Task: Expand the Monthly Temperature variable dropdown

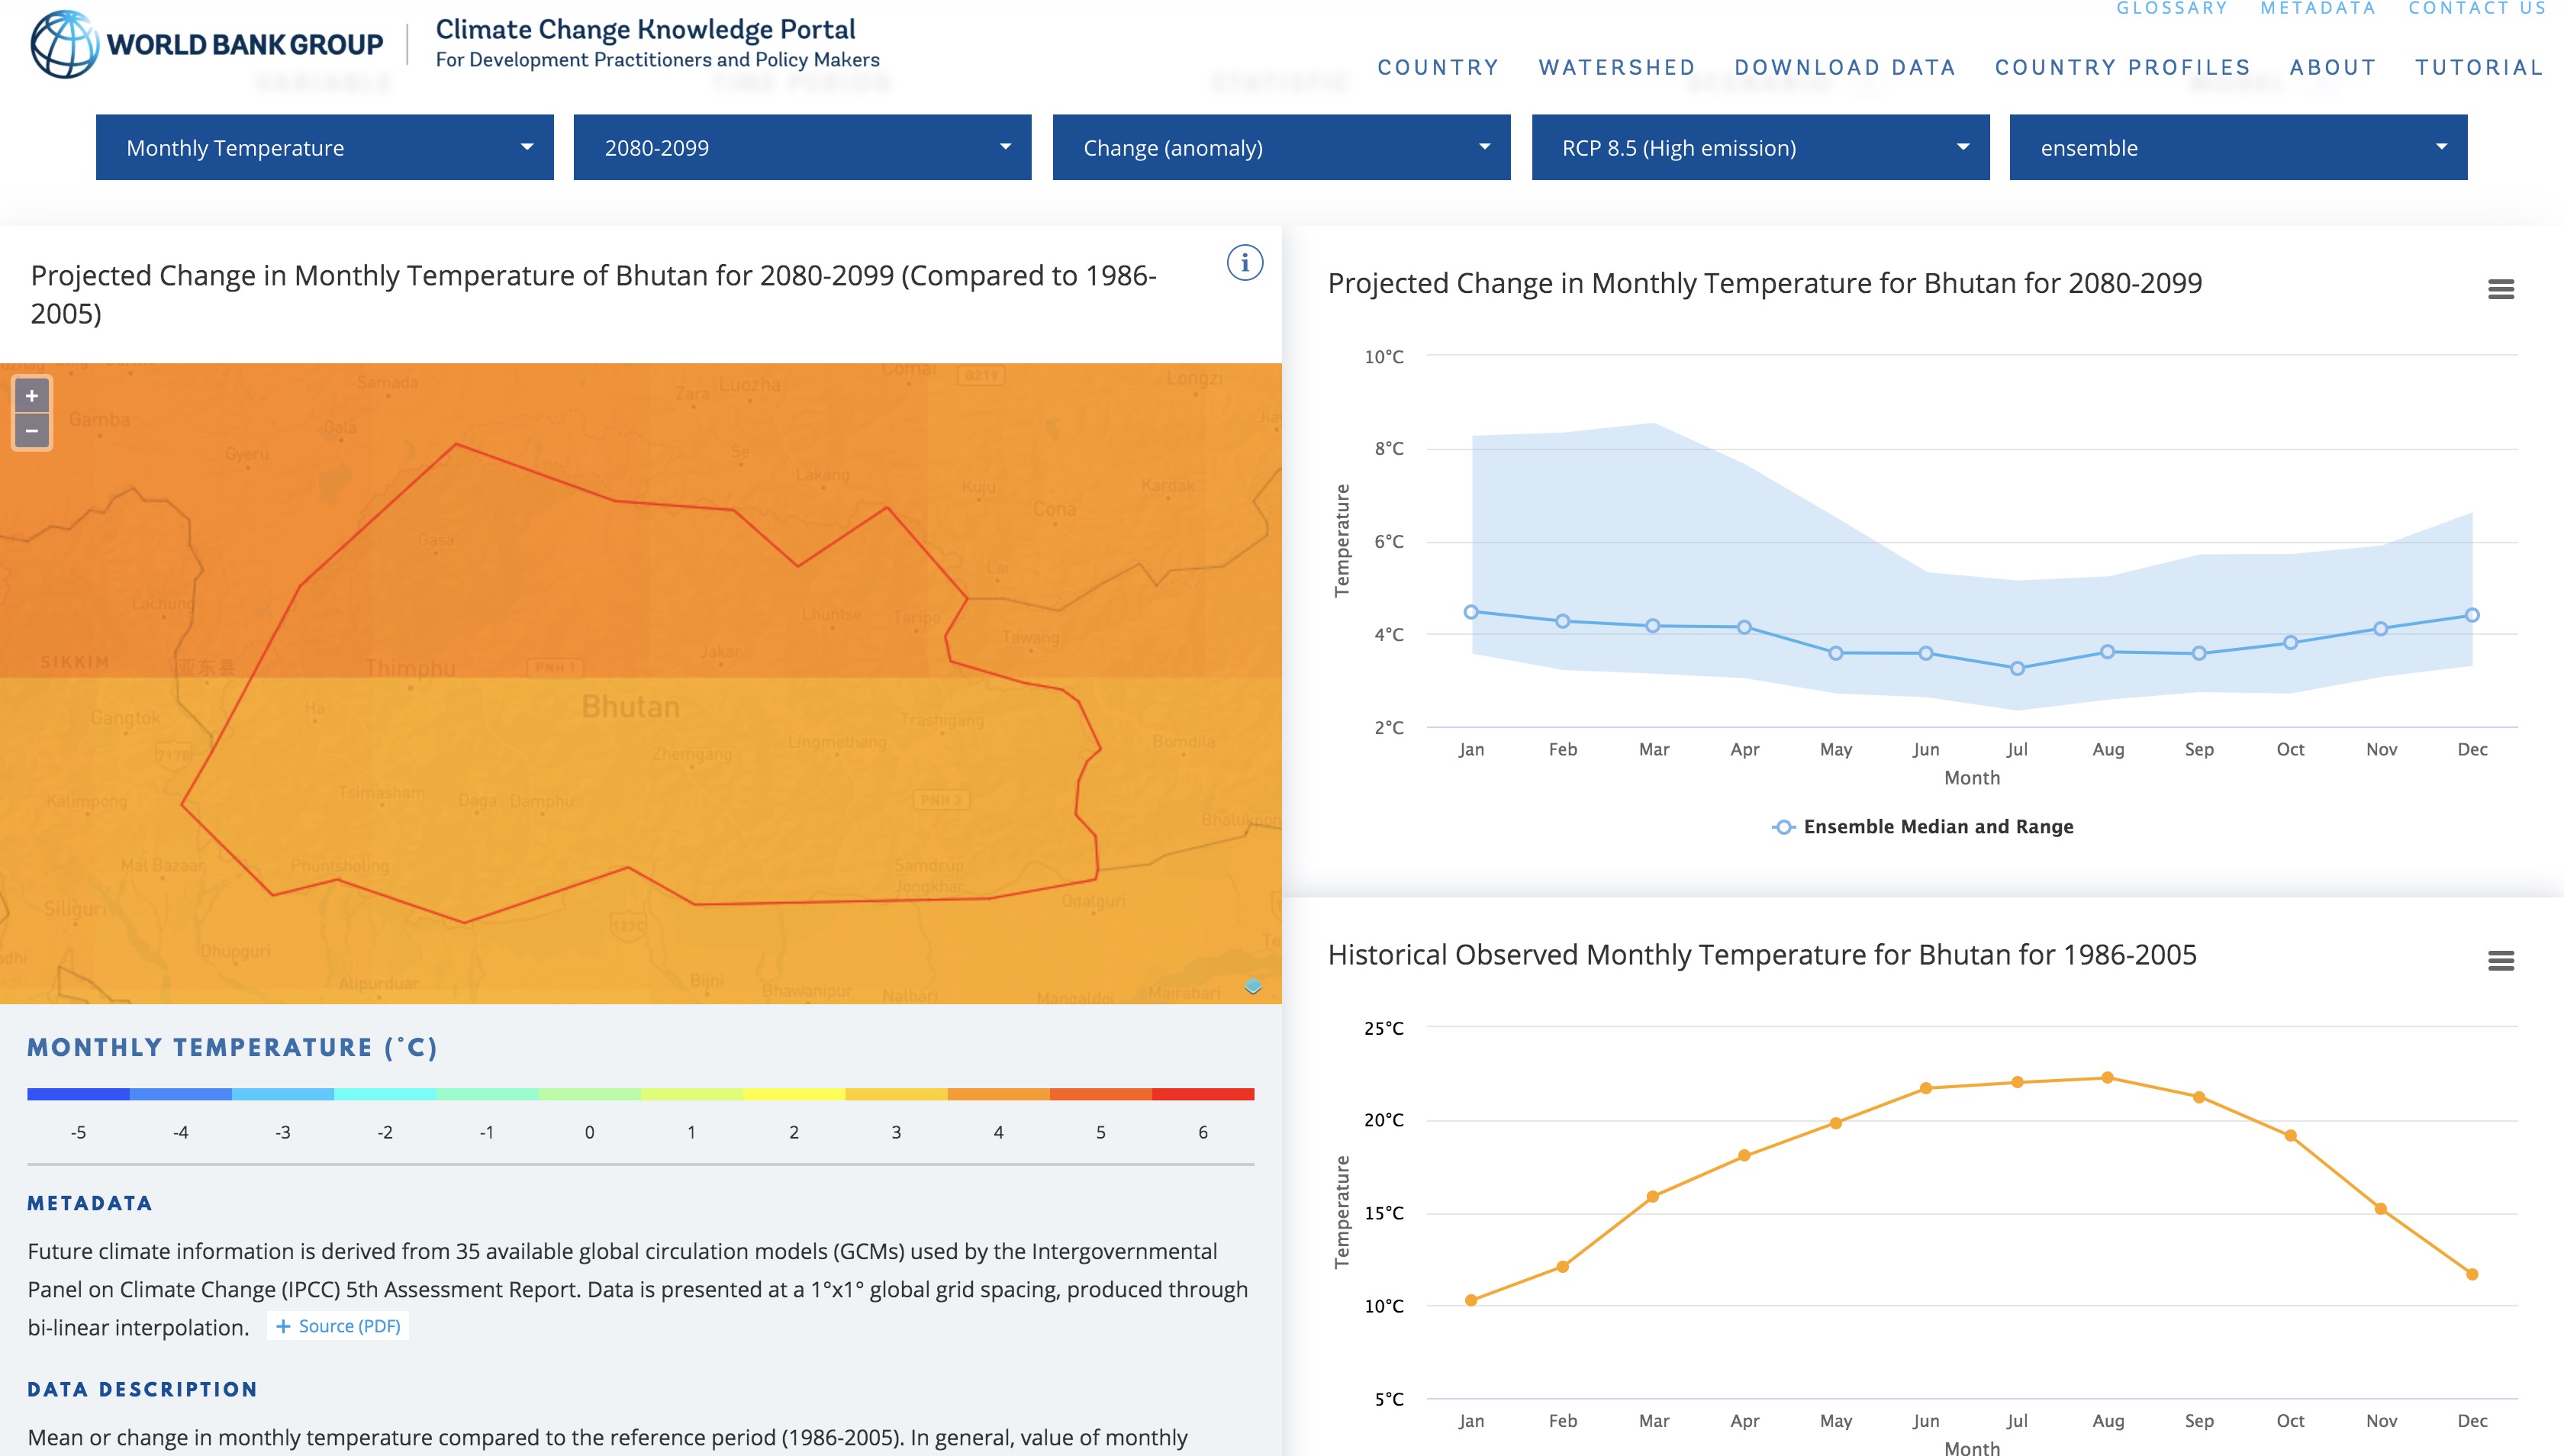Action: [324, 148]
